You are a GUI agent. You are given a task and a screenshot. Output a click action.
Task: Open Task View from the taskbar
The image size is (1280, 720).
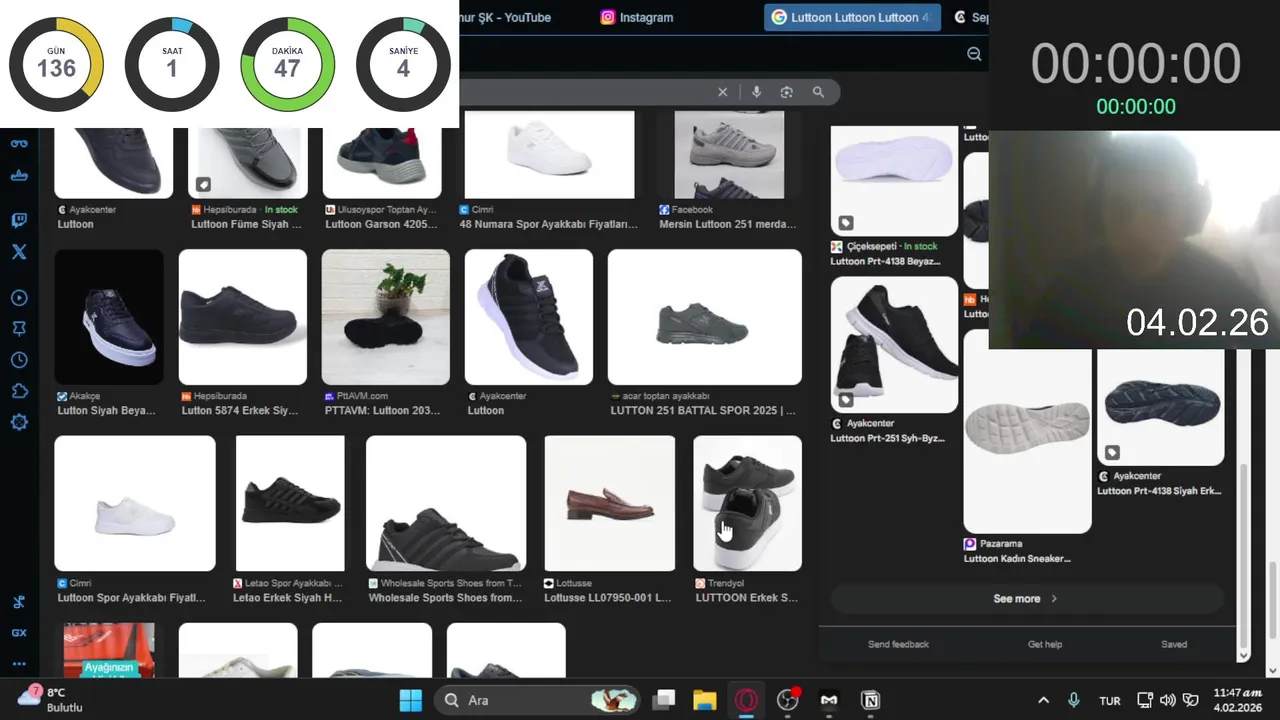pyautogui.click(x=664, y=700)
